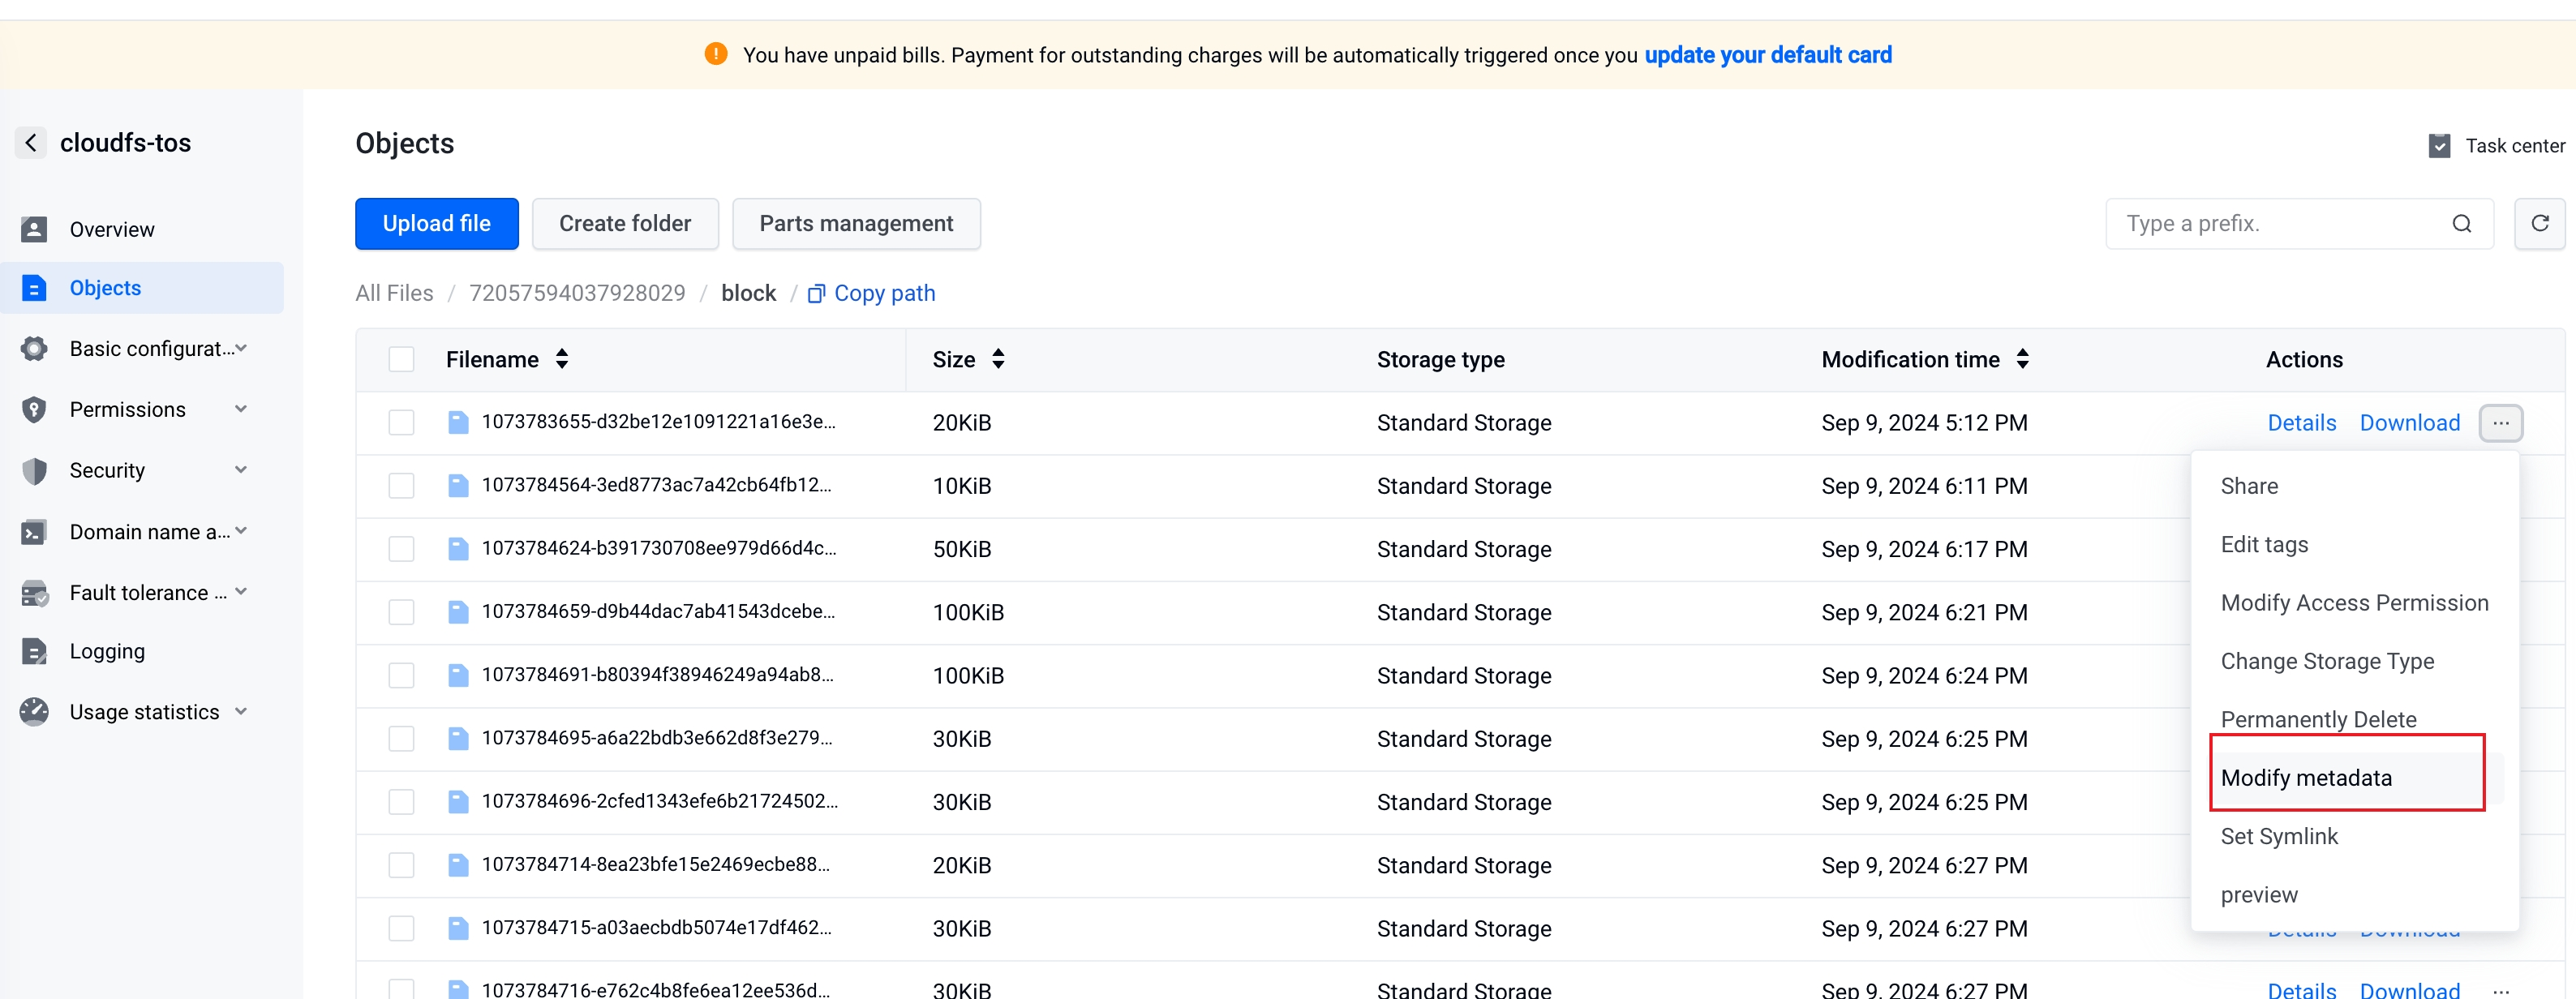Choose Modify metadata from the dropdown menu
Viewport: 2576px width, 999px height.
(x=2305, y=778)
